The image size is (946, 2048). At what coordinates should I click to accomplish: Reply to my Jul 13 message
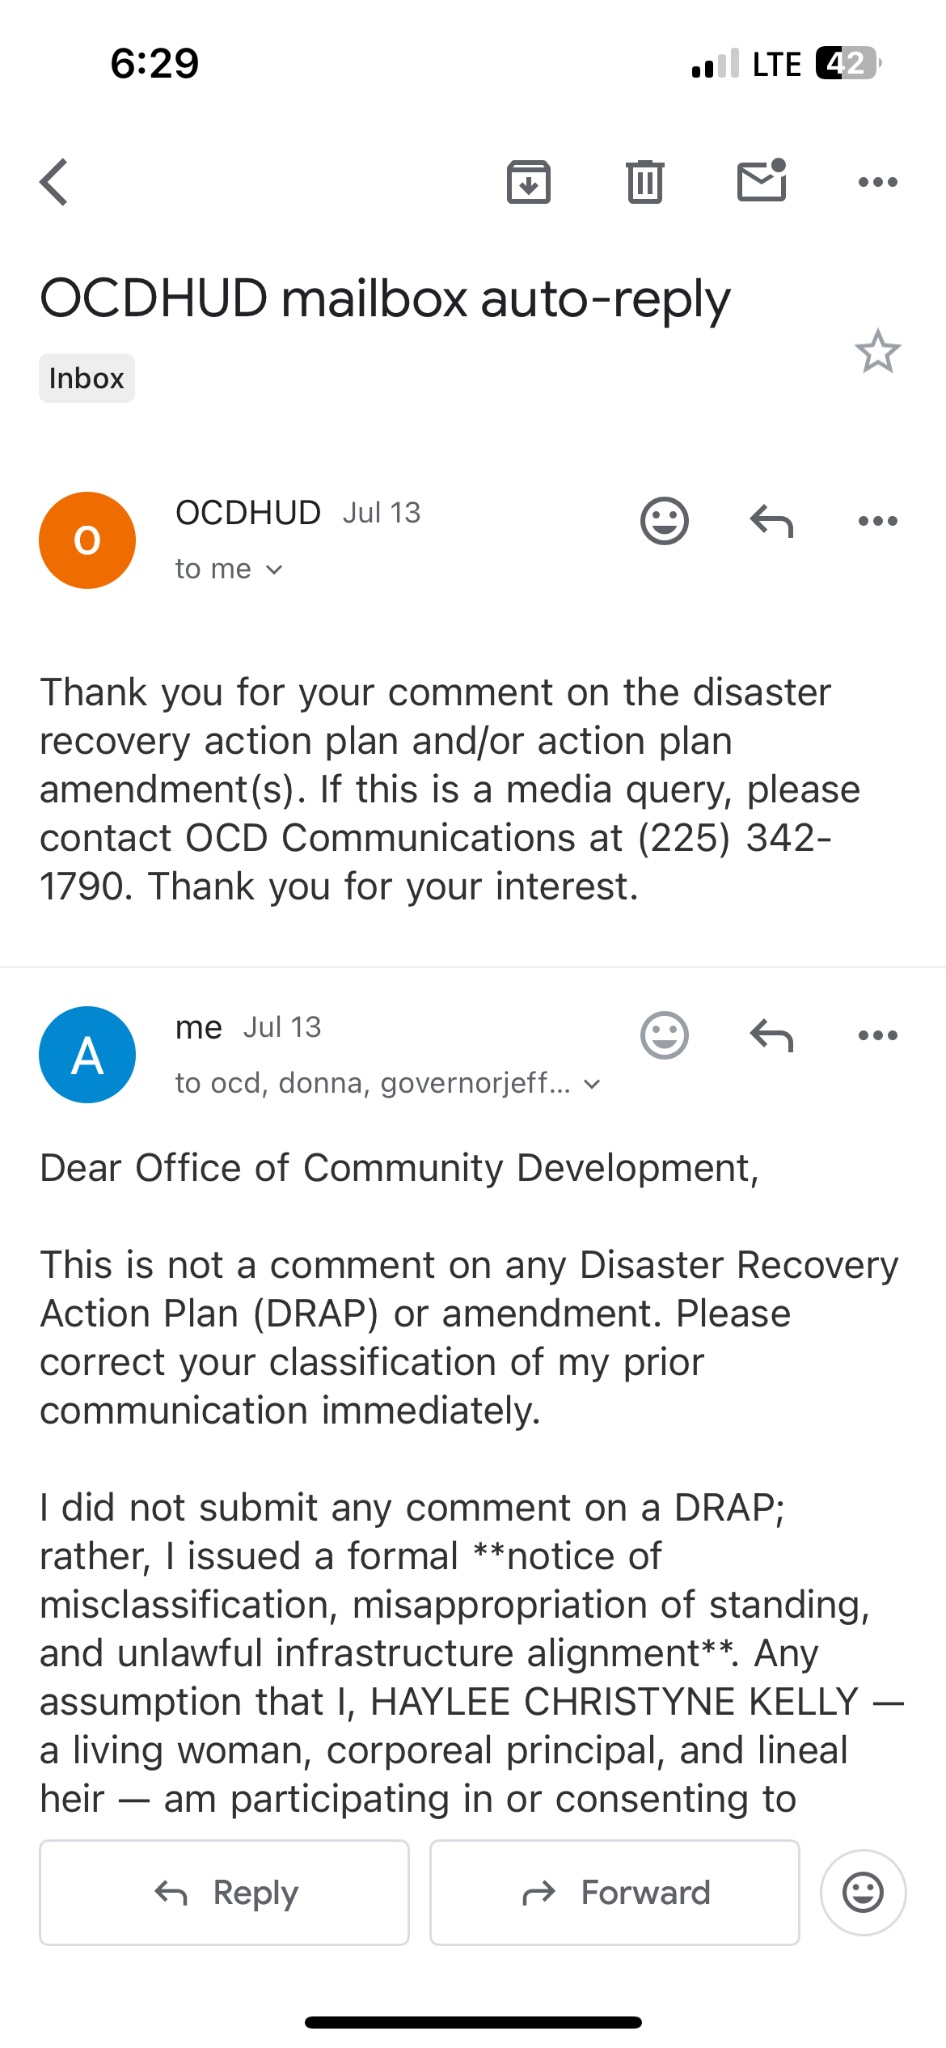click(771, 1035)
